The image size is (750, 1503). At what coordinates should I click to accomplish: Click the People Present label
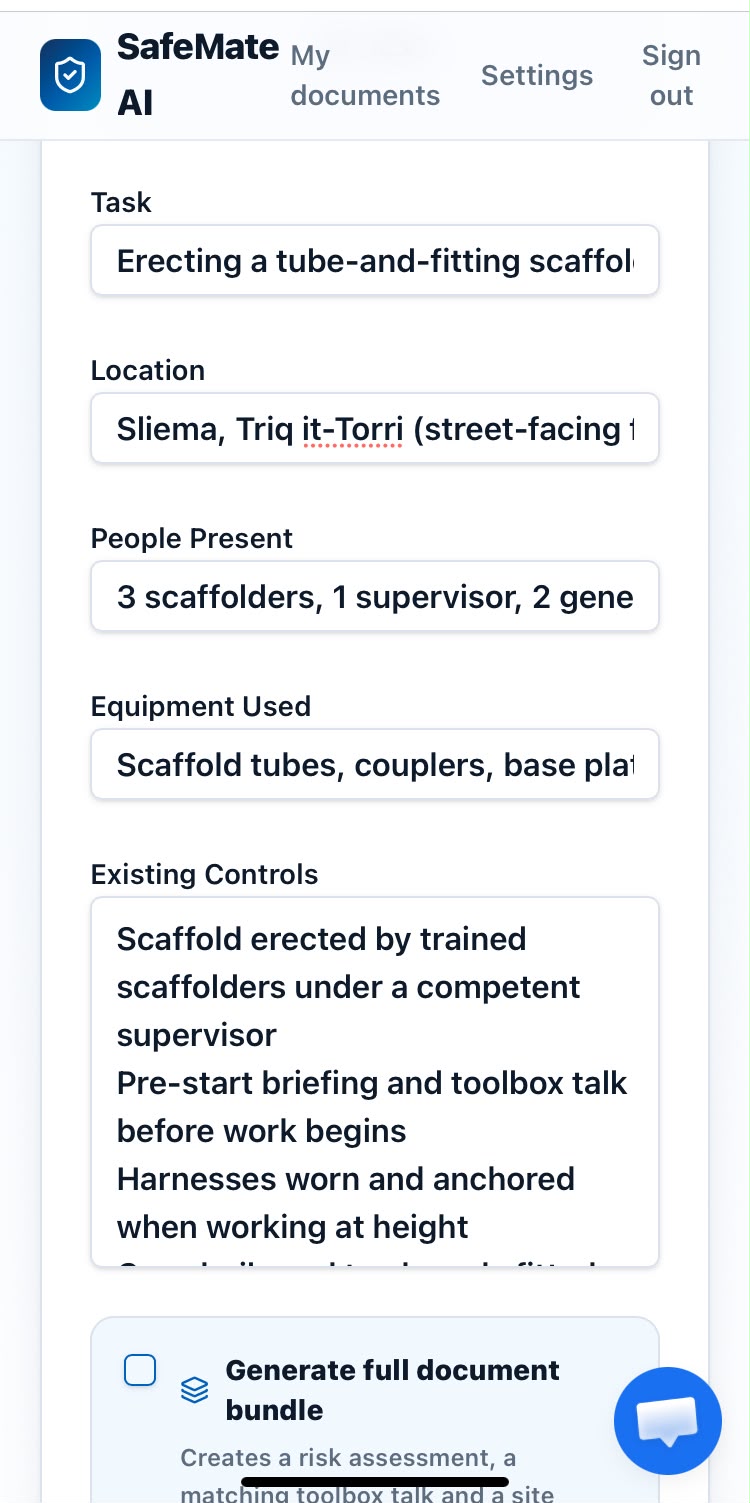(192, 538)
